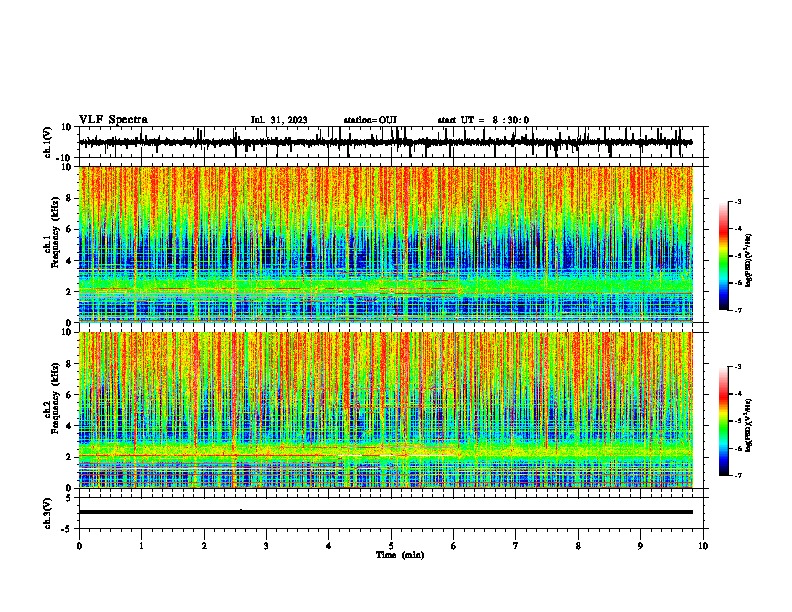Screen dimensions: 792x612
Task: Click the "-7" label on ch.1 color bar
Action: (x=738, y=310)
